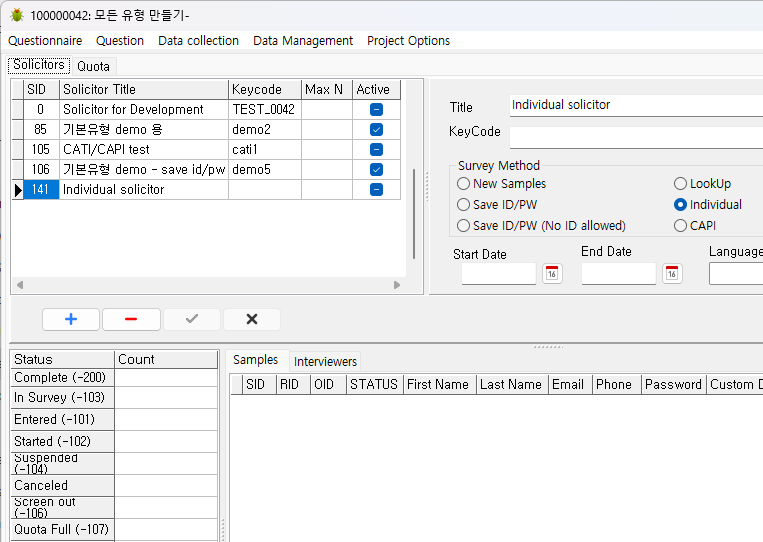Click the Entered (-101) status row

[x=114, y=419]
